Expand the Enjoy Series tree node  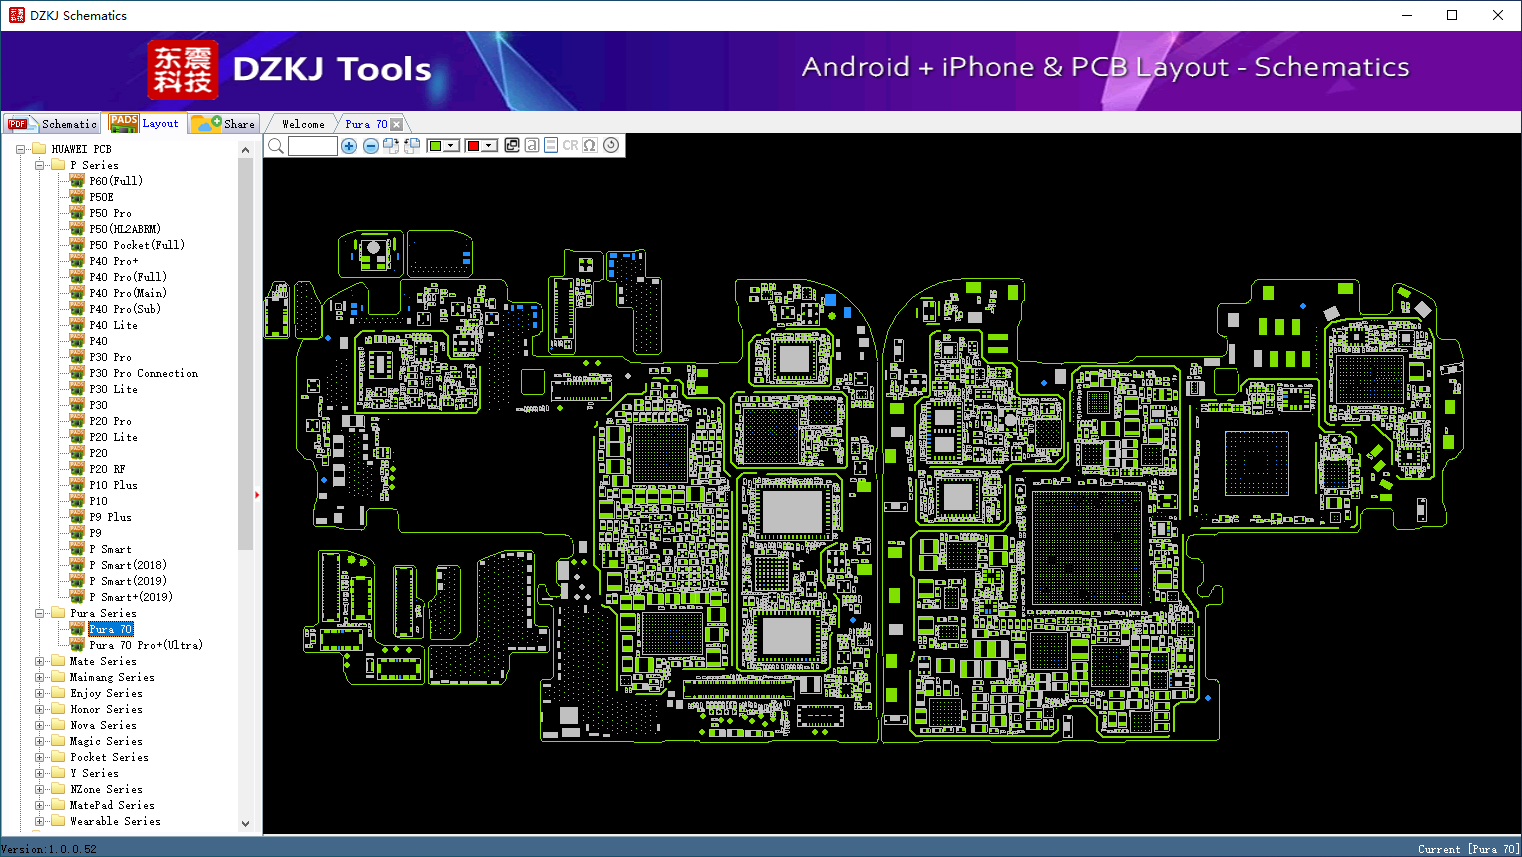pyautogui.click(x=39, y=693)
